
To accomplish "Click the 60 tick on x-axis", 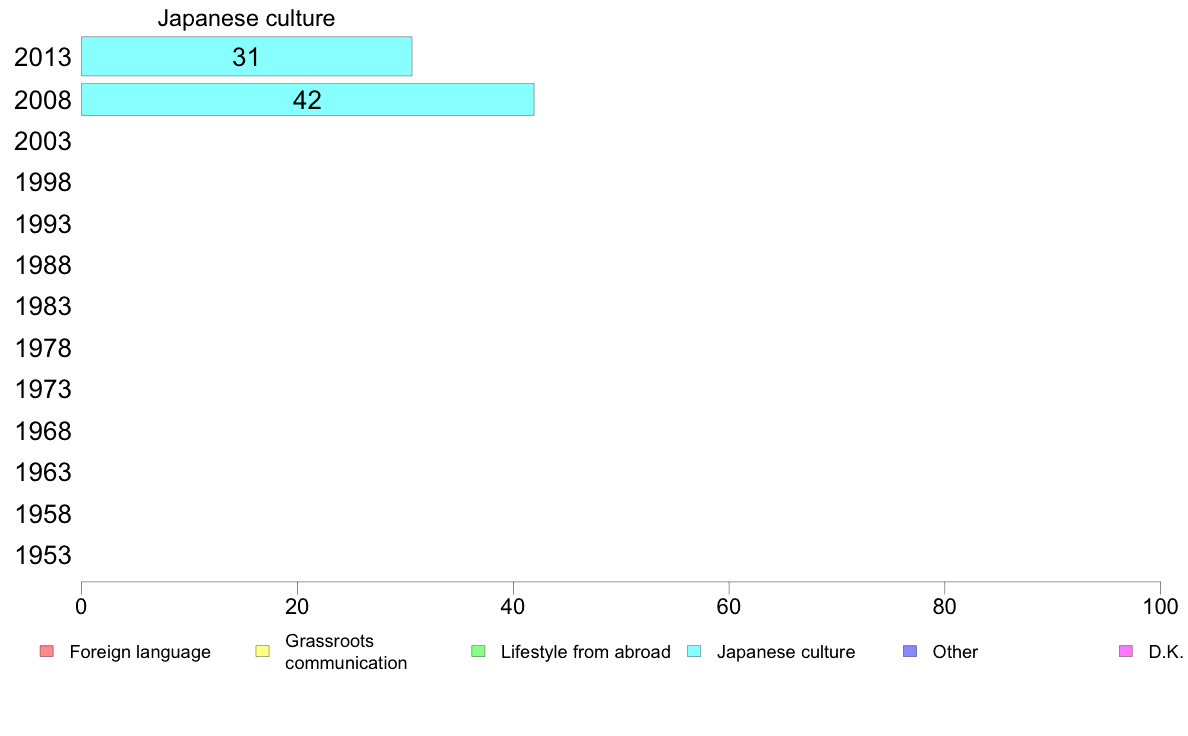I will (x=729, y=606).
